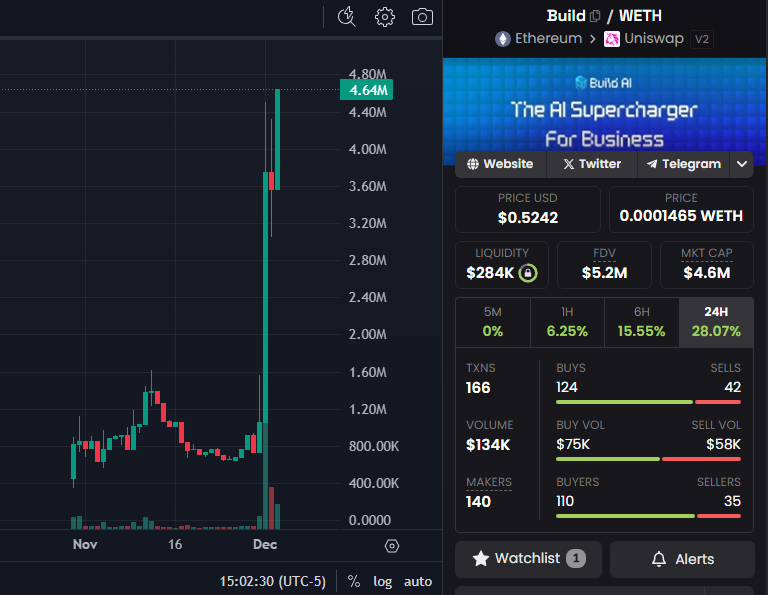The image size is (768, 595).
Task: Click the Dec date label on time axis
Action: pos(265,544)
